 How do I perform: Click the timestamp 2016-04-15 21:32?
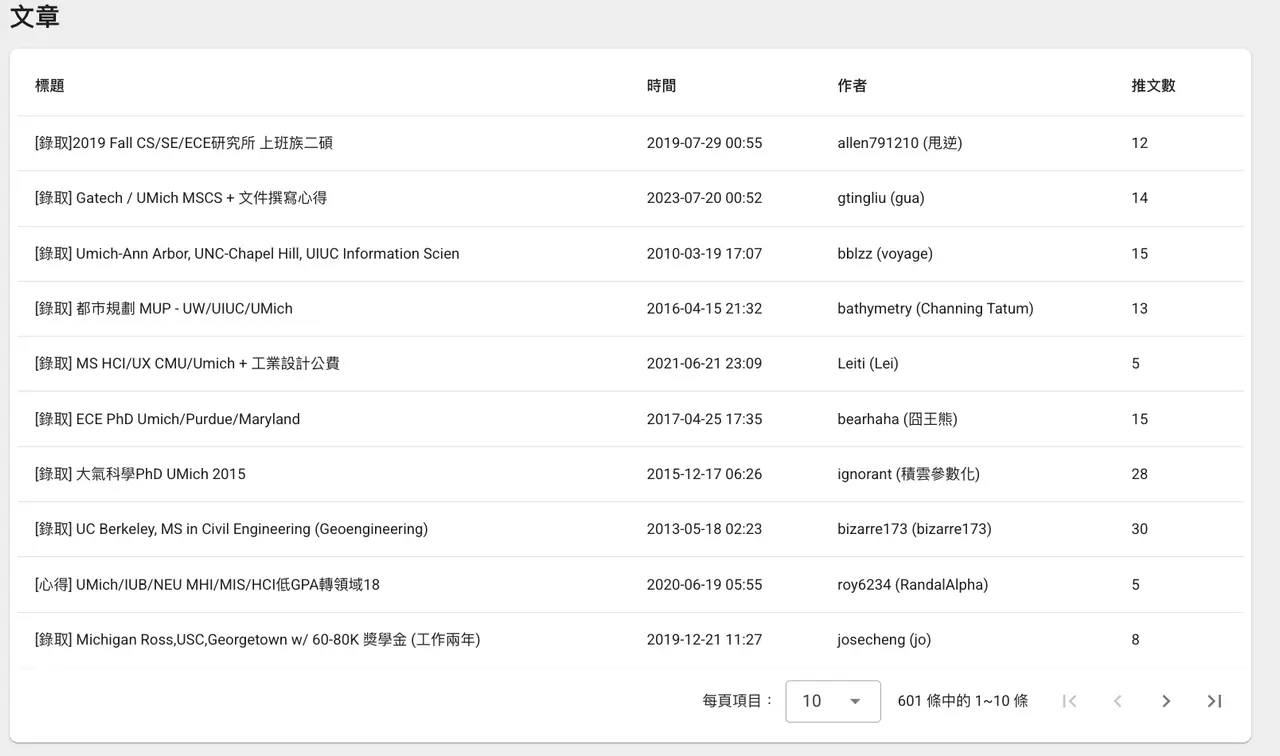pos(704,309)
